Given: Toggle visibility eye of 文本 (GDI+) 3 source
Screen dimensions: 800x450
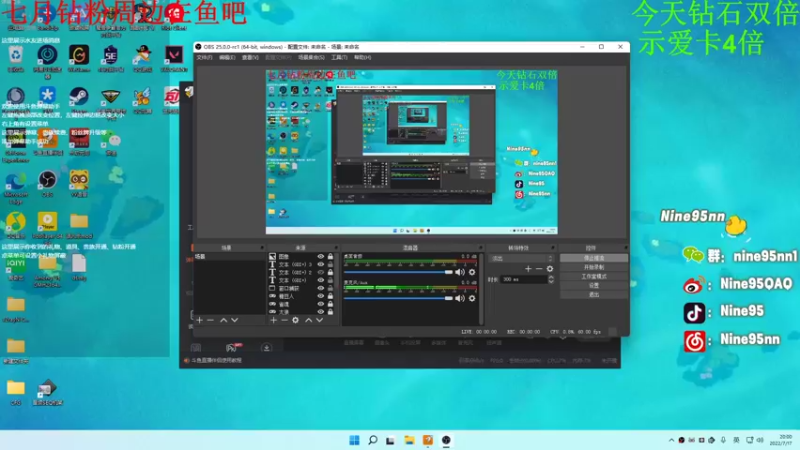Looking at the screenshot, I should pos(320,265).
